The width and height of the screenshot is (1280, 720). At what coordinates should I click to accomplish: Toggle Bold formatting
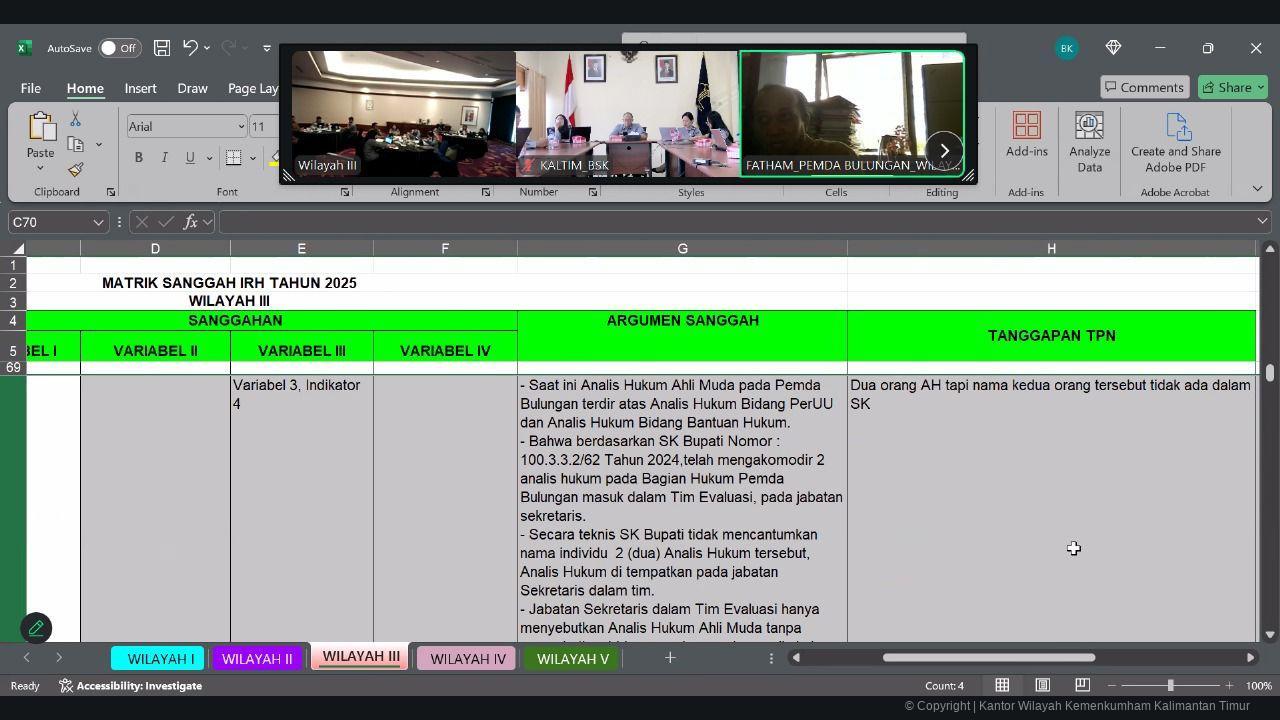139,157
